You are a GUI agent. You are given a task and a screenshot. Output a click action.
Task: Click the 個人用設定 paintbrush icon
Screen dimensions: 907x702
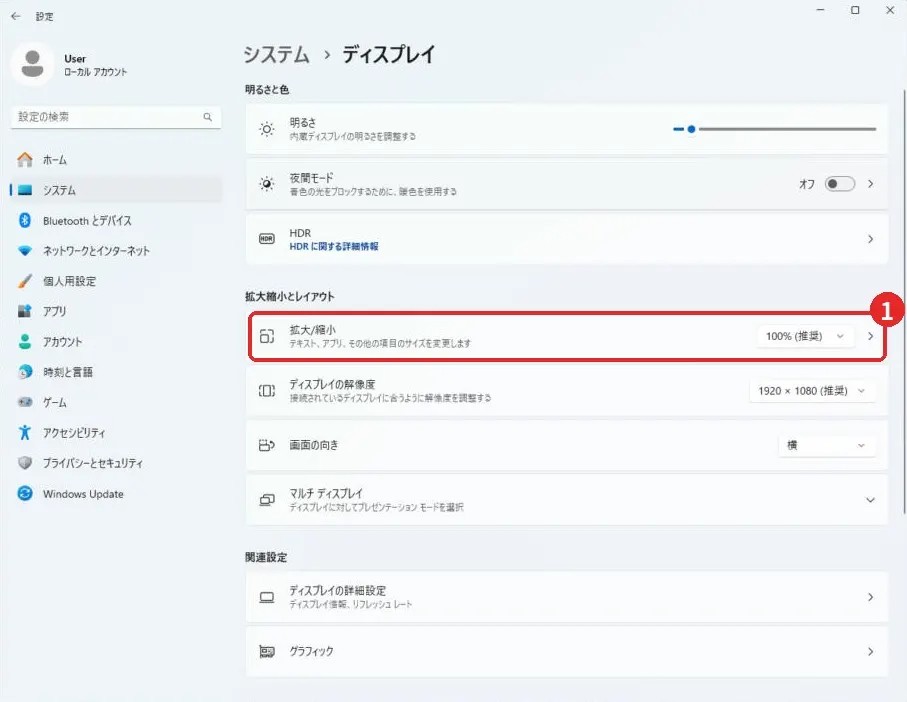(x=25, y=281)
